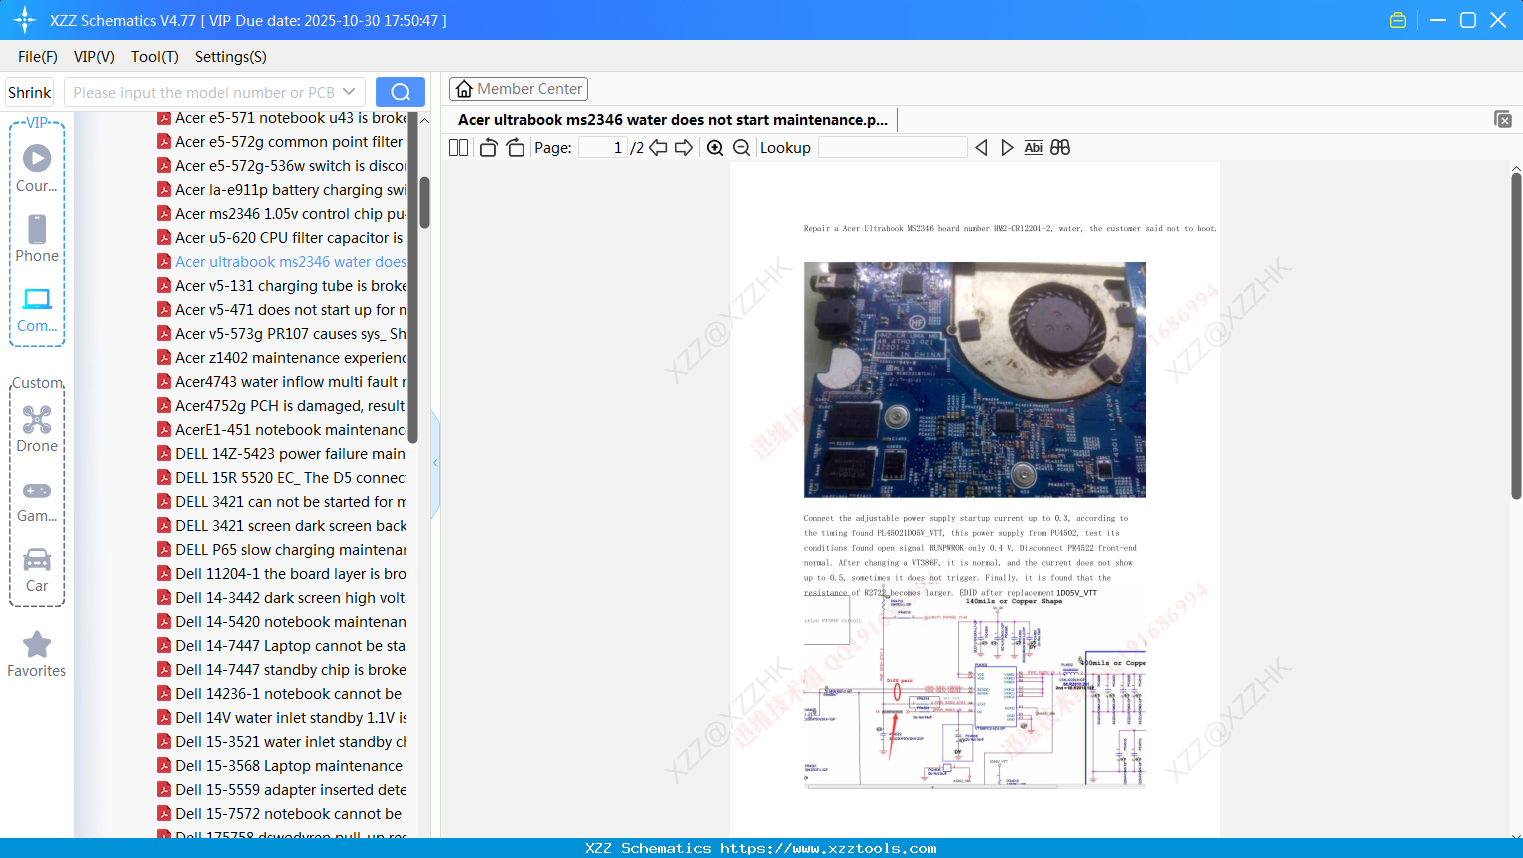Screen dimensions: 1523x858
Task: Open 'Acer v5-131 charging tube' file
Action: click(x=282, y=286)
